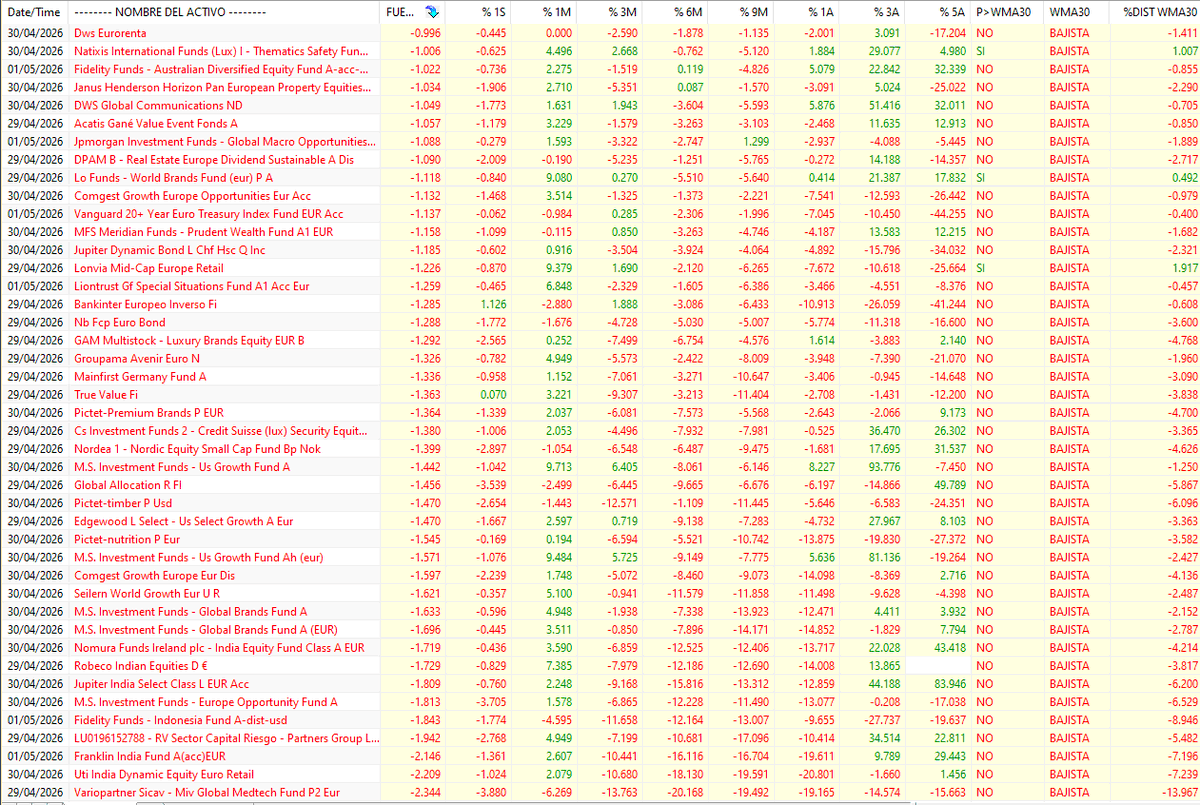Select Jupiter Dynamic Bond L Chf row
This screenshot has height=805, width=1200.
click(x=600, y=250)
